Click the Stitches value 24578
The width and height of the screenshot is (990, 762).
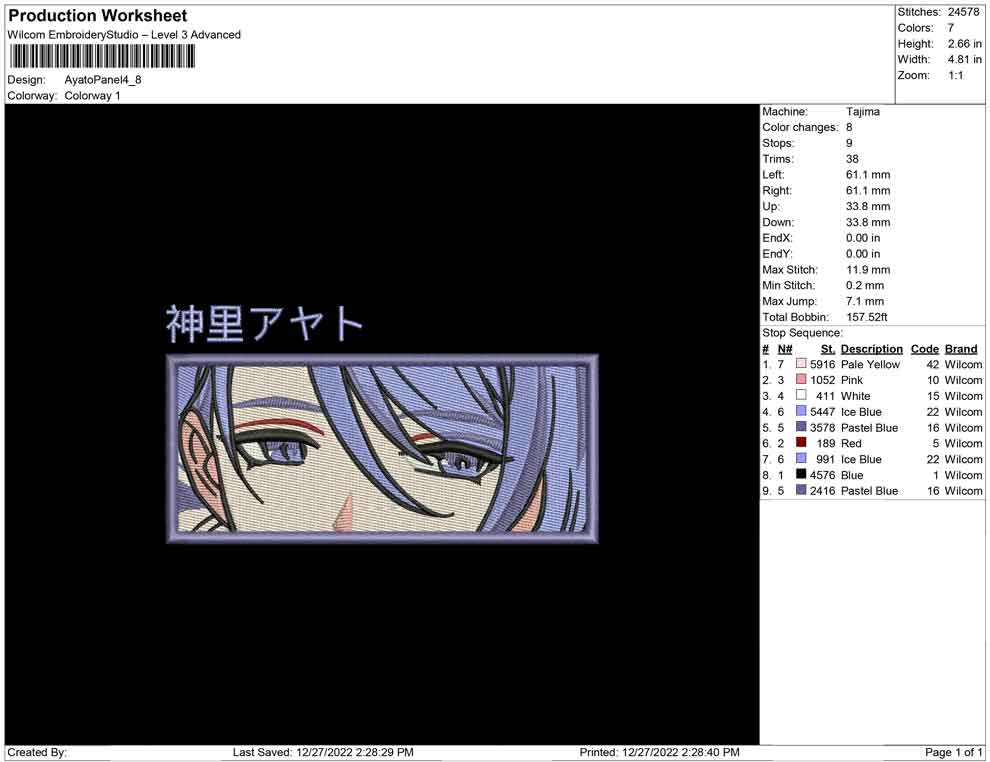pos(963,12)
